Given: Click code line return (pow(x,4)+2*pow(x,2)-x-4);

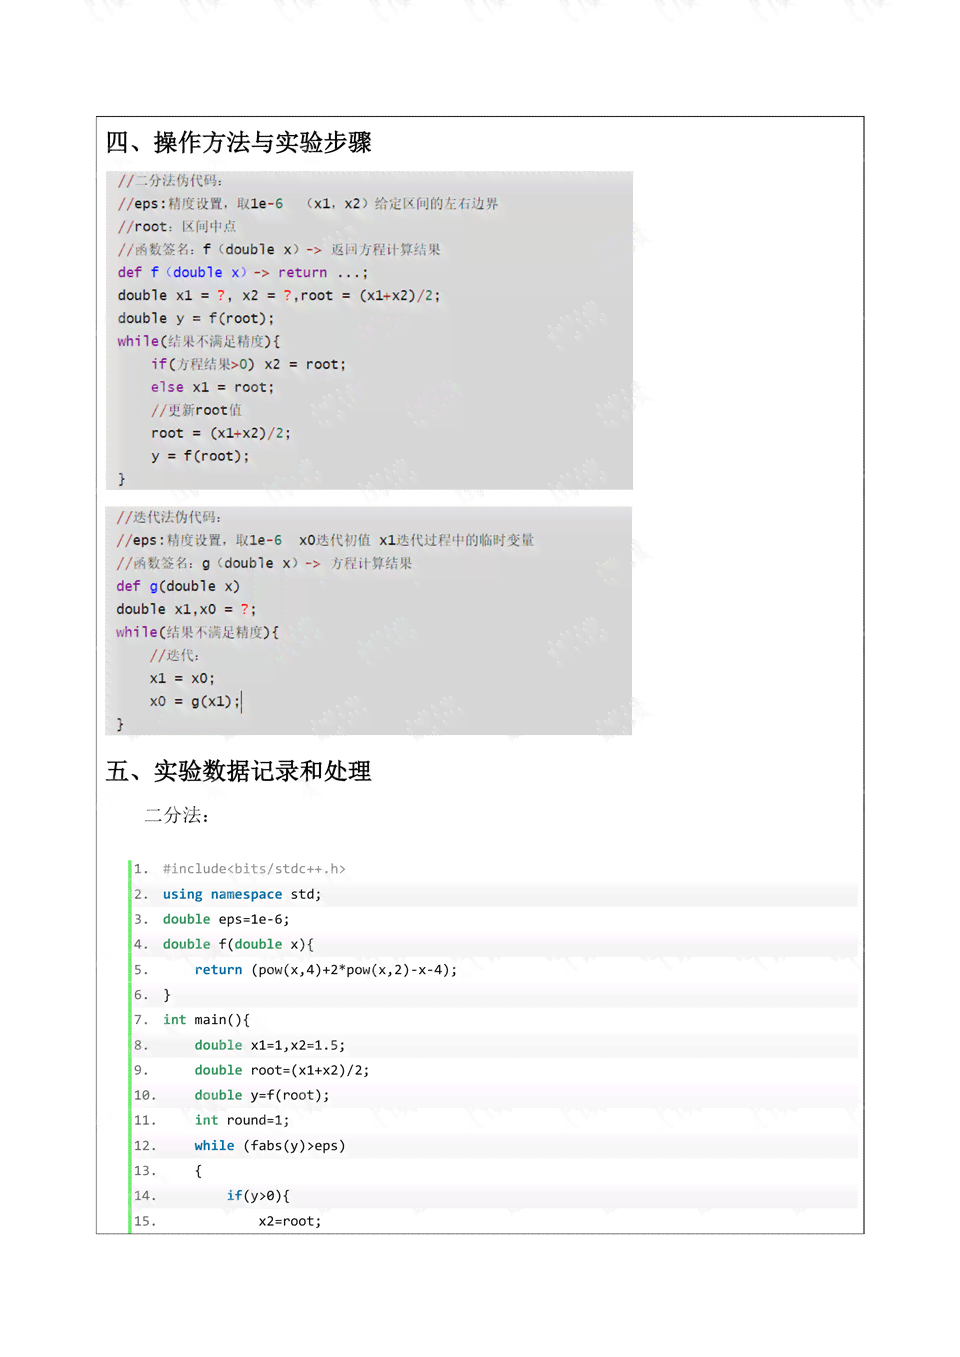Looking at the screenshot, I should [326, 970].
